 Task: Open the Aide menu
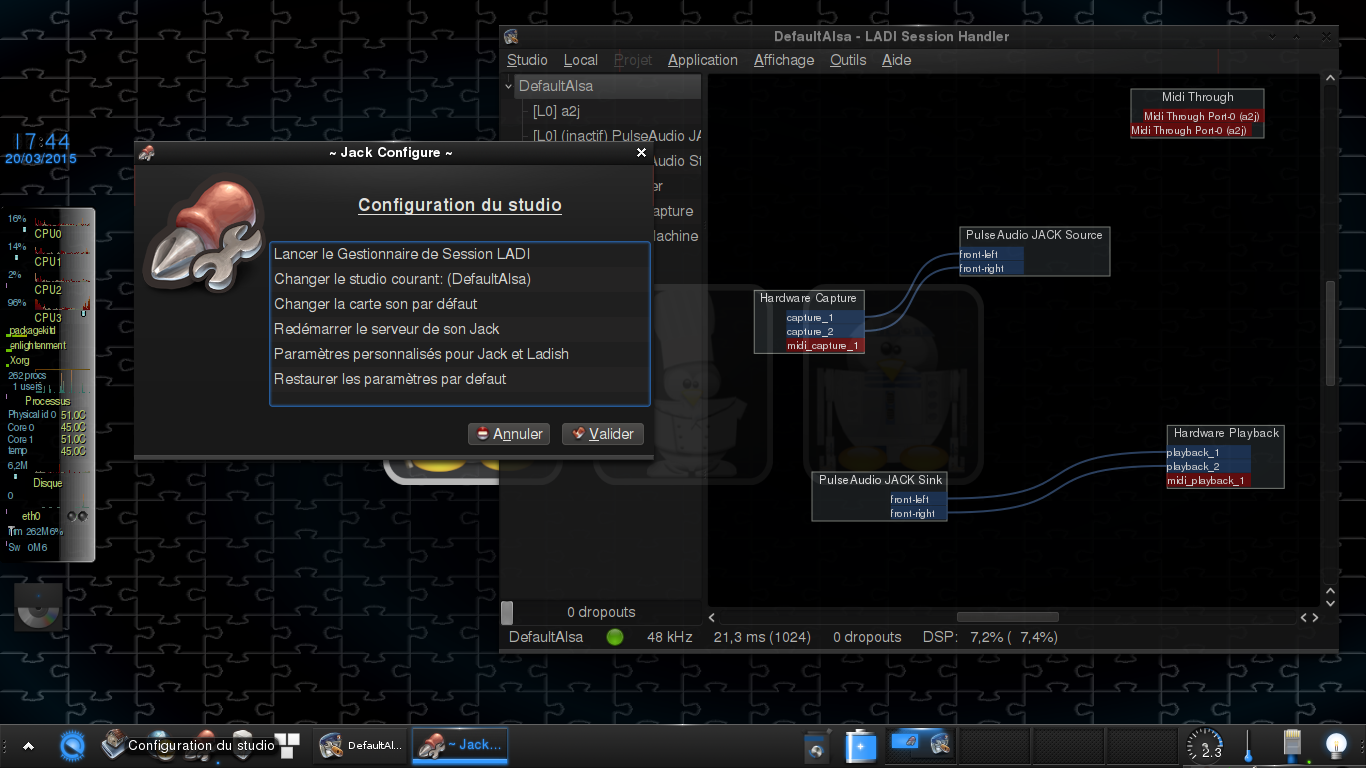click(x=897, y=60)
